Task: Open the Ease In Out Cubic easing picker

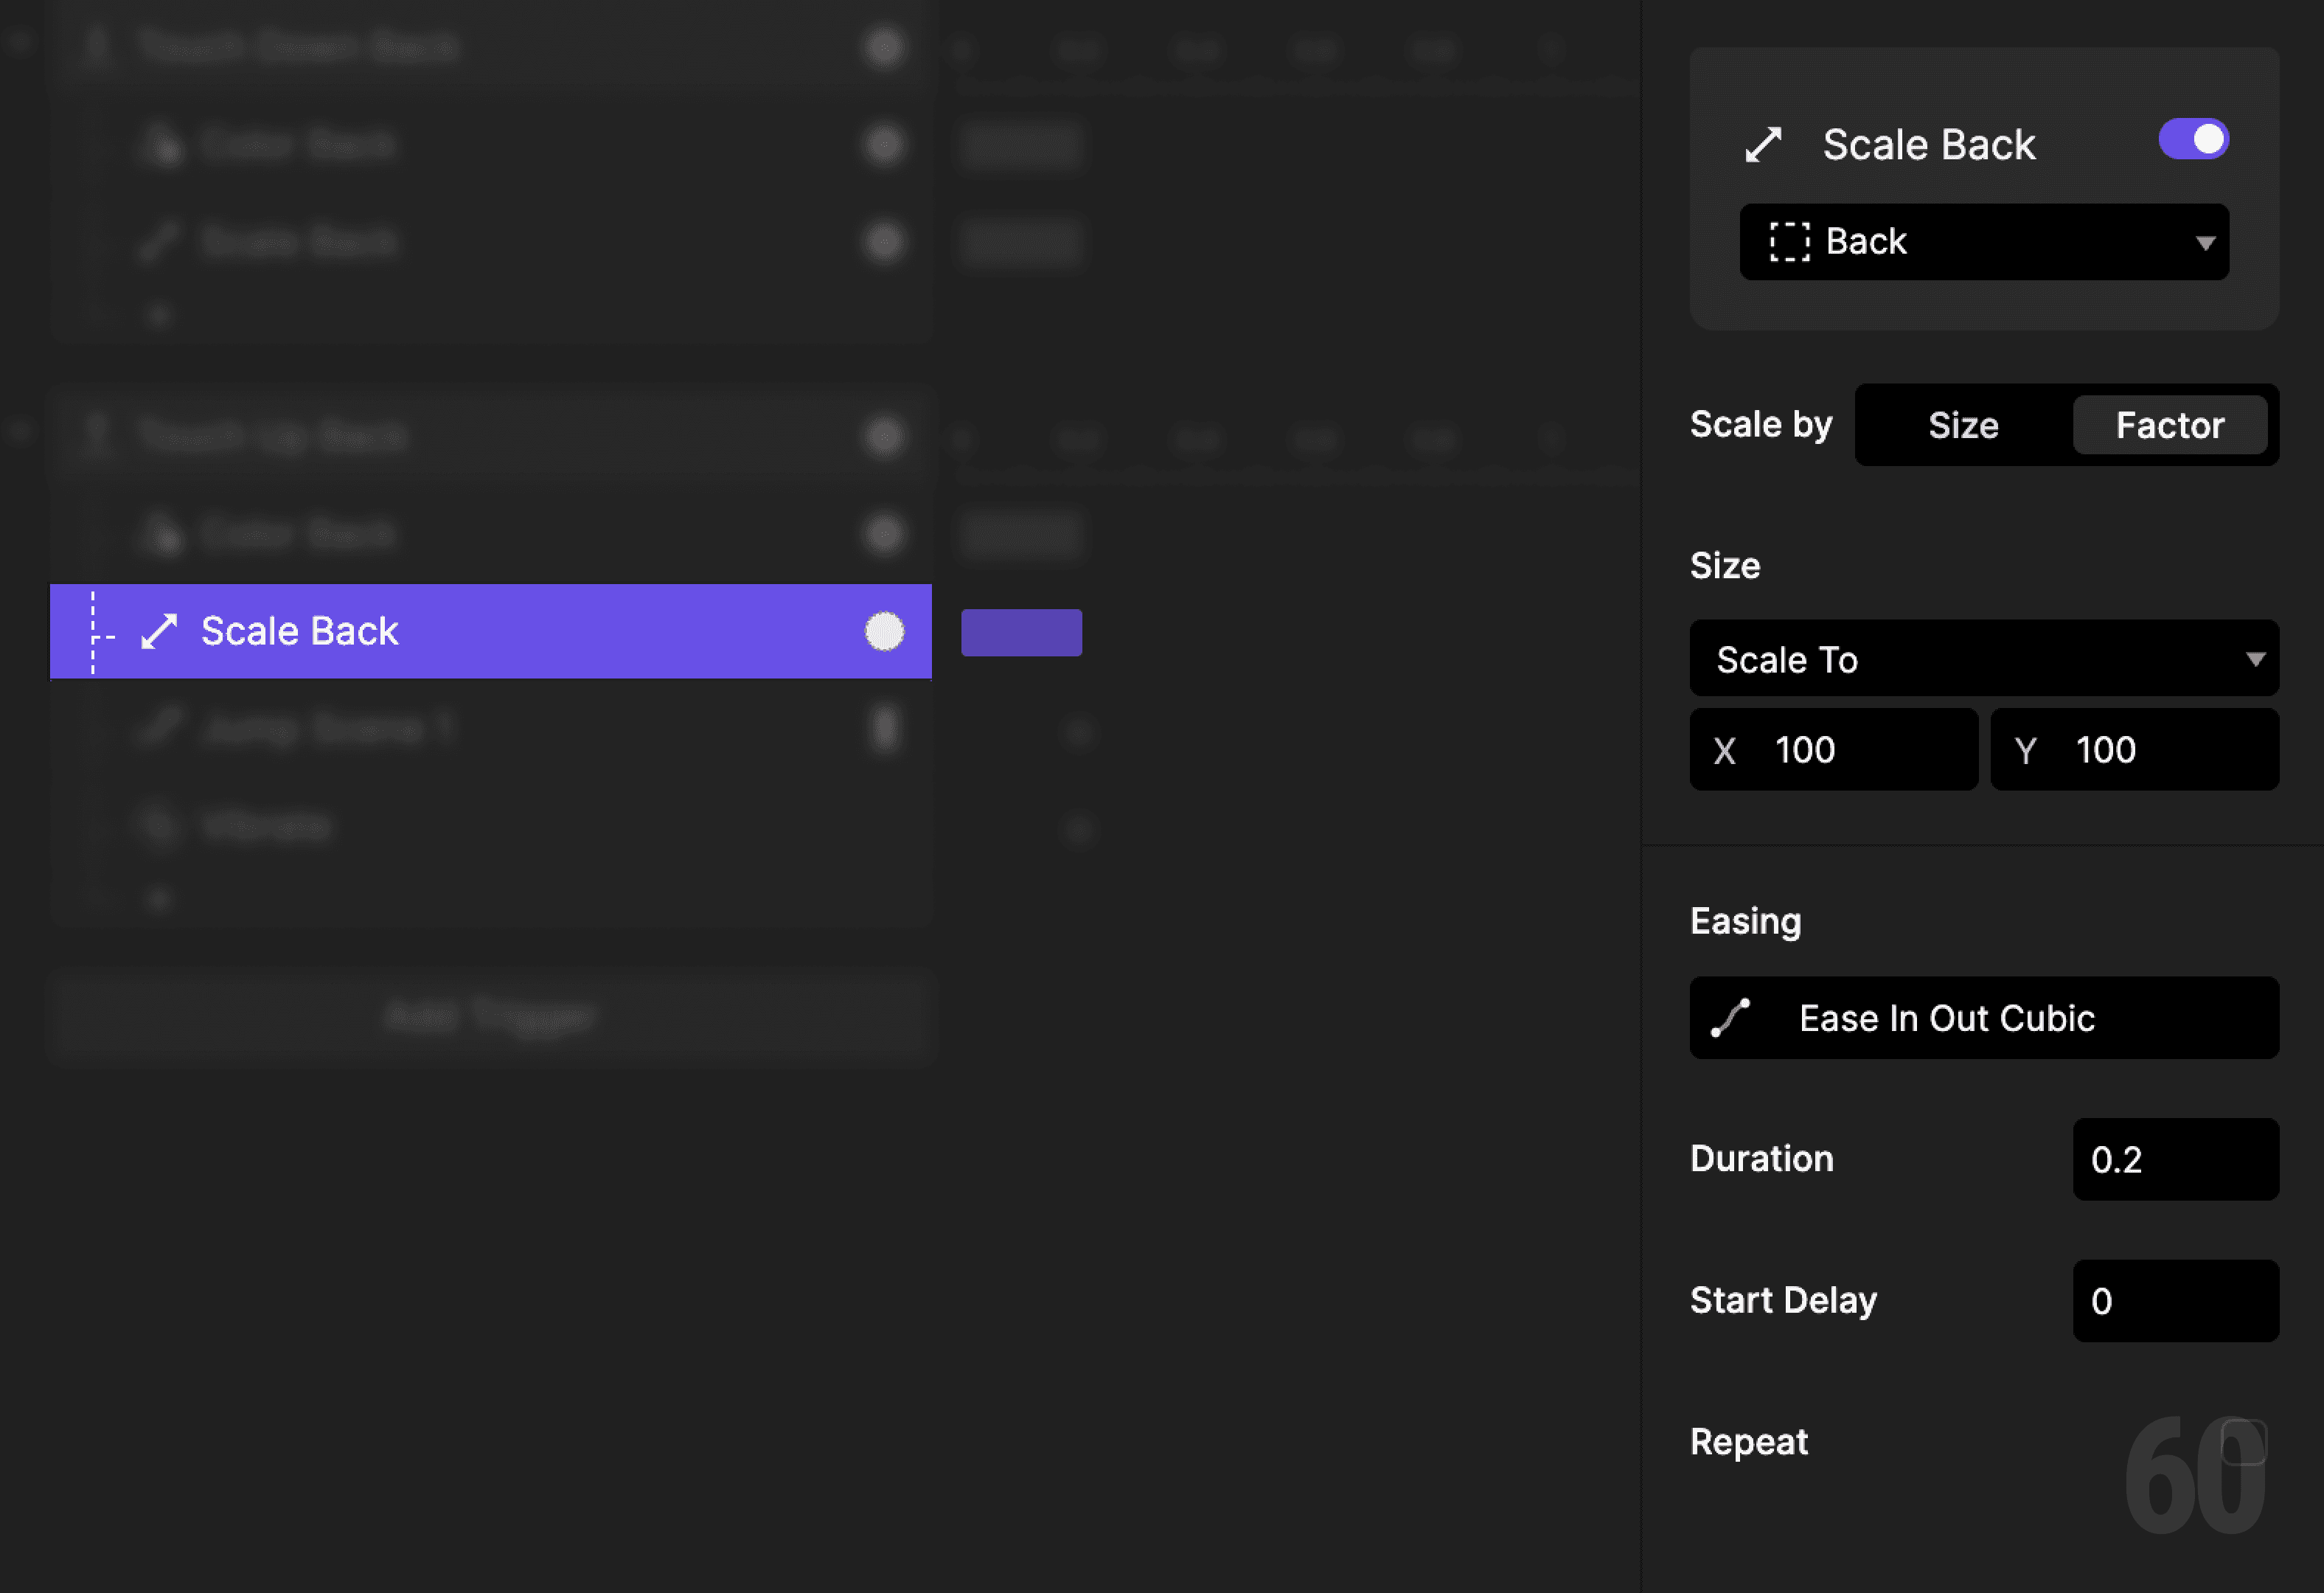Action: (x=1984, y=1018)
